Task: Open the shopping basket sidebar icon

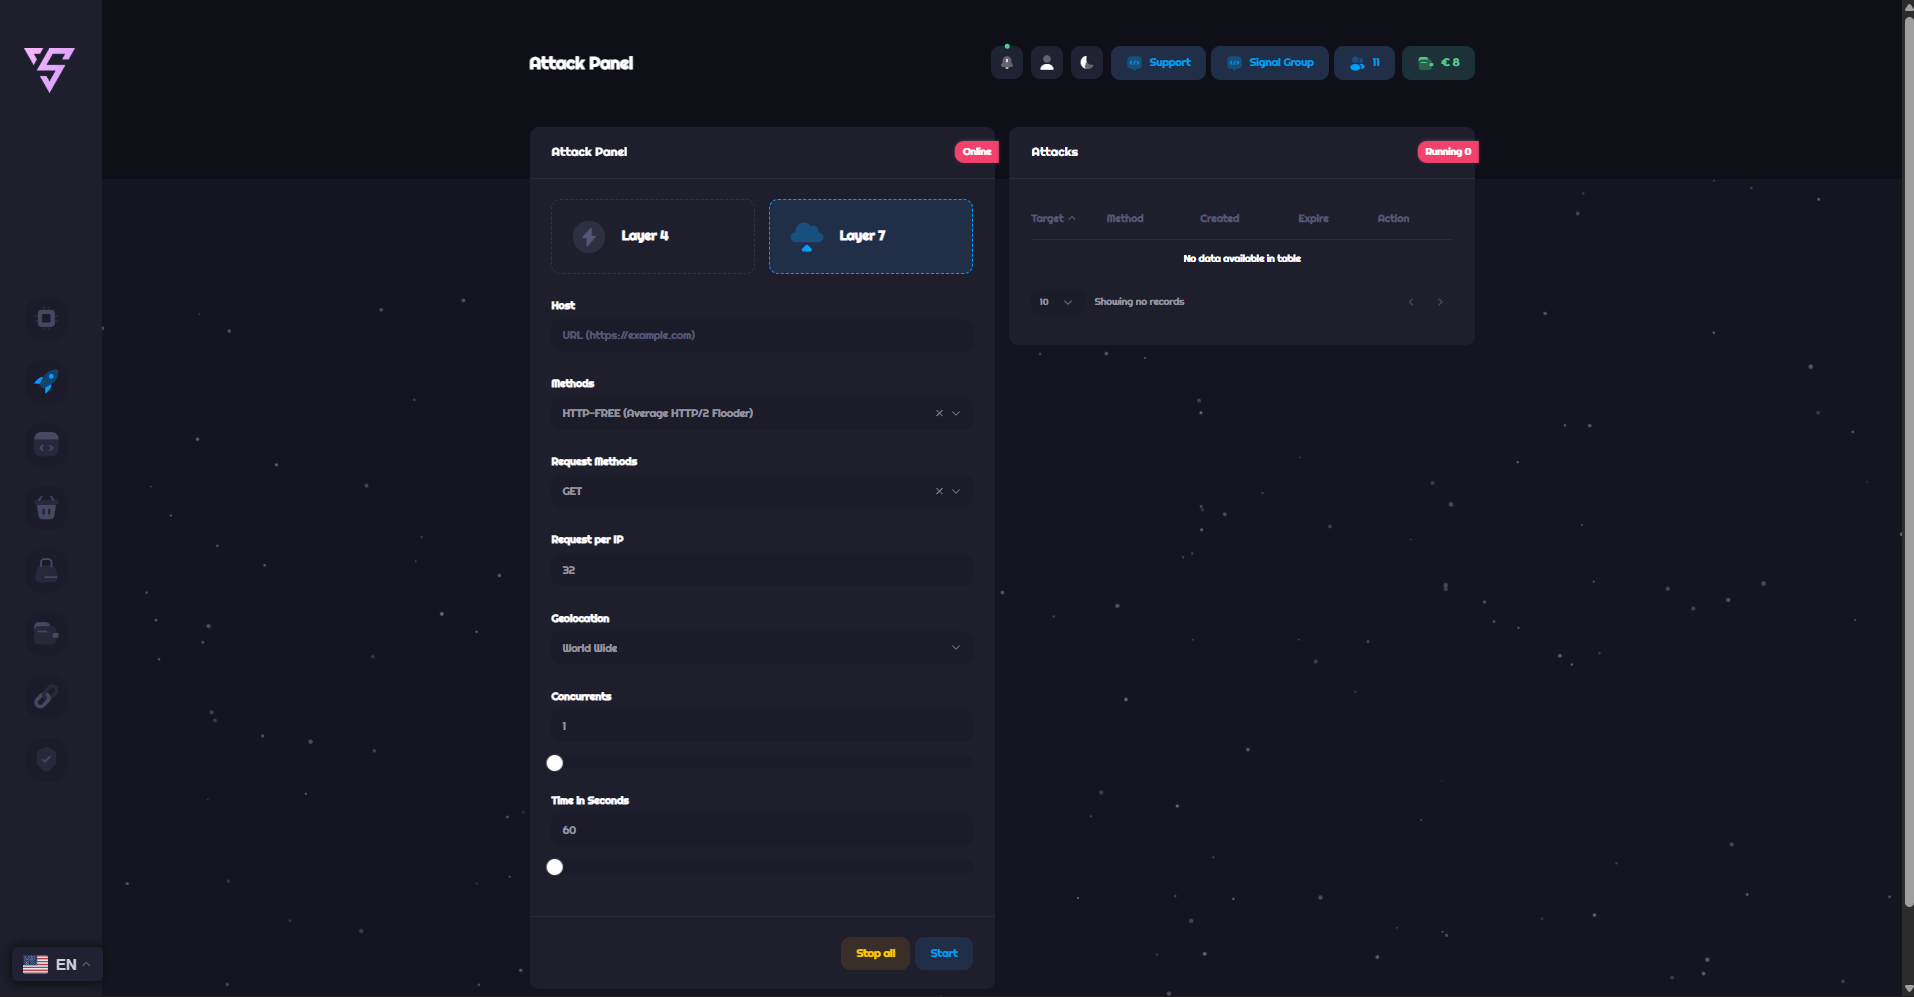Action: (x=46, y=508)
